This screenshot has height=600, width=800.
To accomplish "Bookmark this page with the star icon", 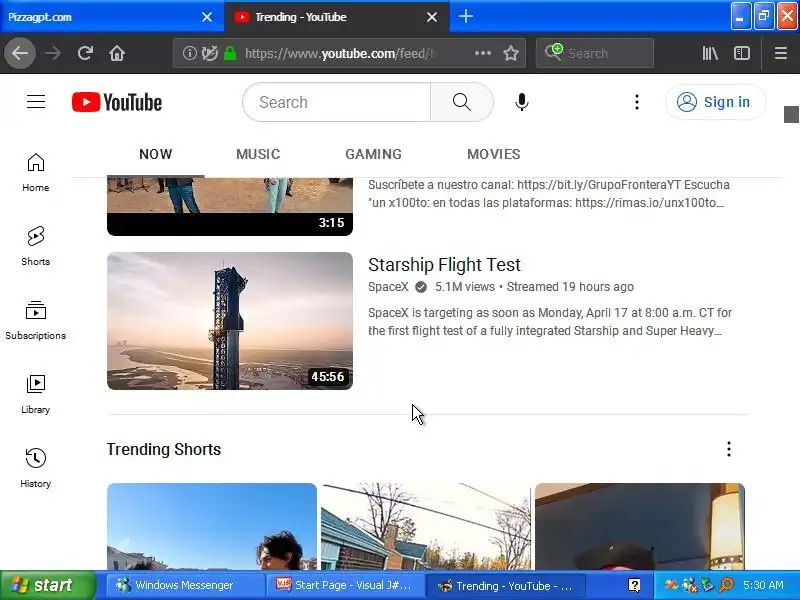I will (511, 53).
